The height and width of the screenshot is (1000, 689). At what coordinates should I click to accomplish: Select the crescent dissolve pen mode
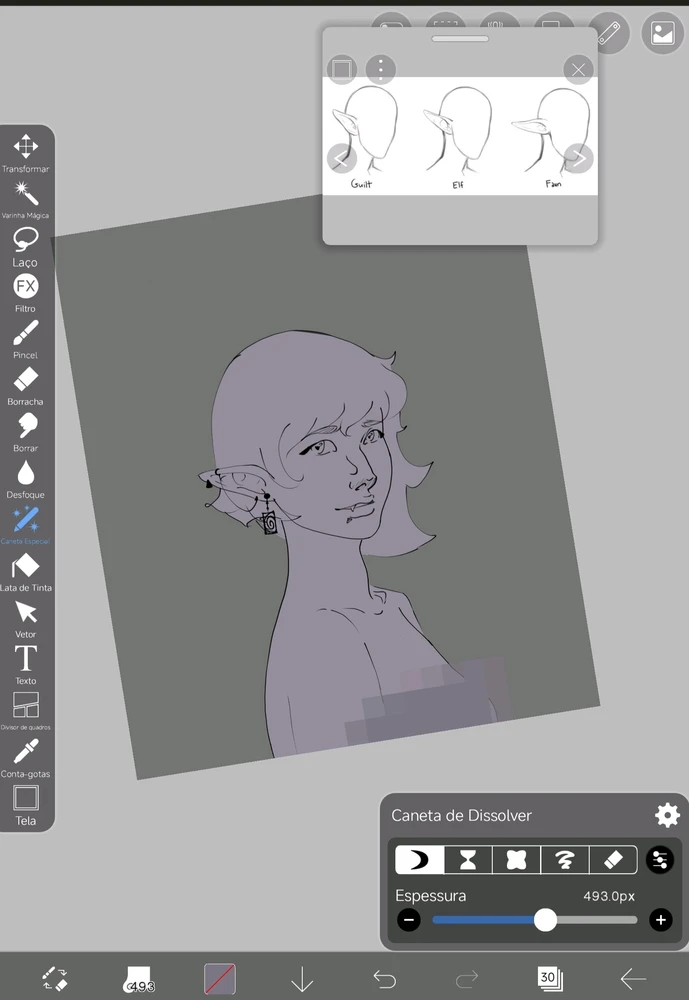[419, 860]
